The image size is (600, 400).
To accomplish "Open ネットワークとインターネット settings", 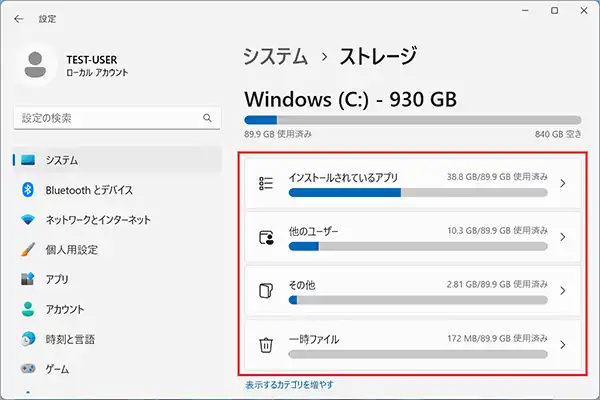I will coord(117,220).
